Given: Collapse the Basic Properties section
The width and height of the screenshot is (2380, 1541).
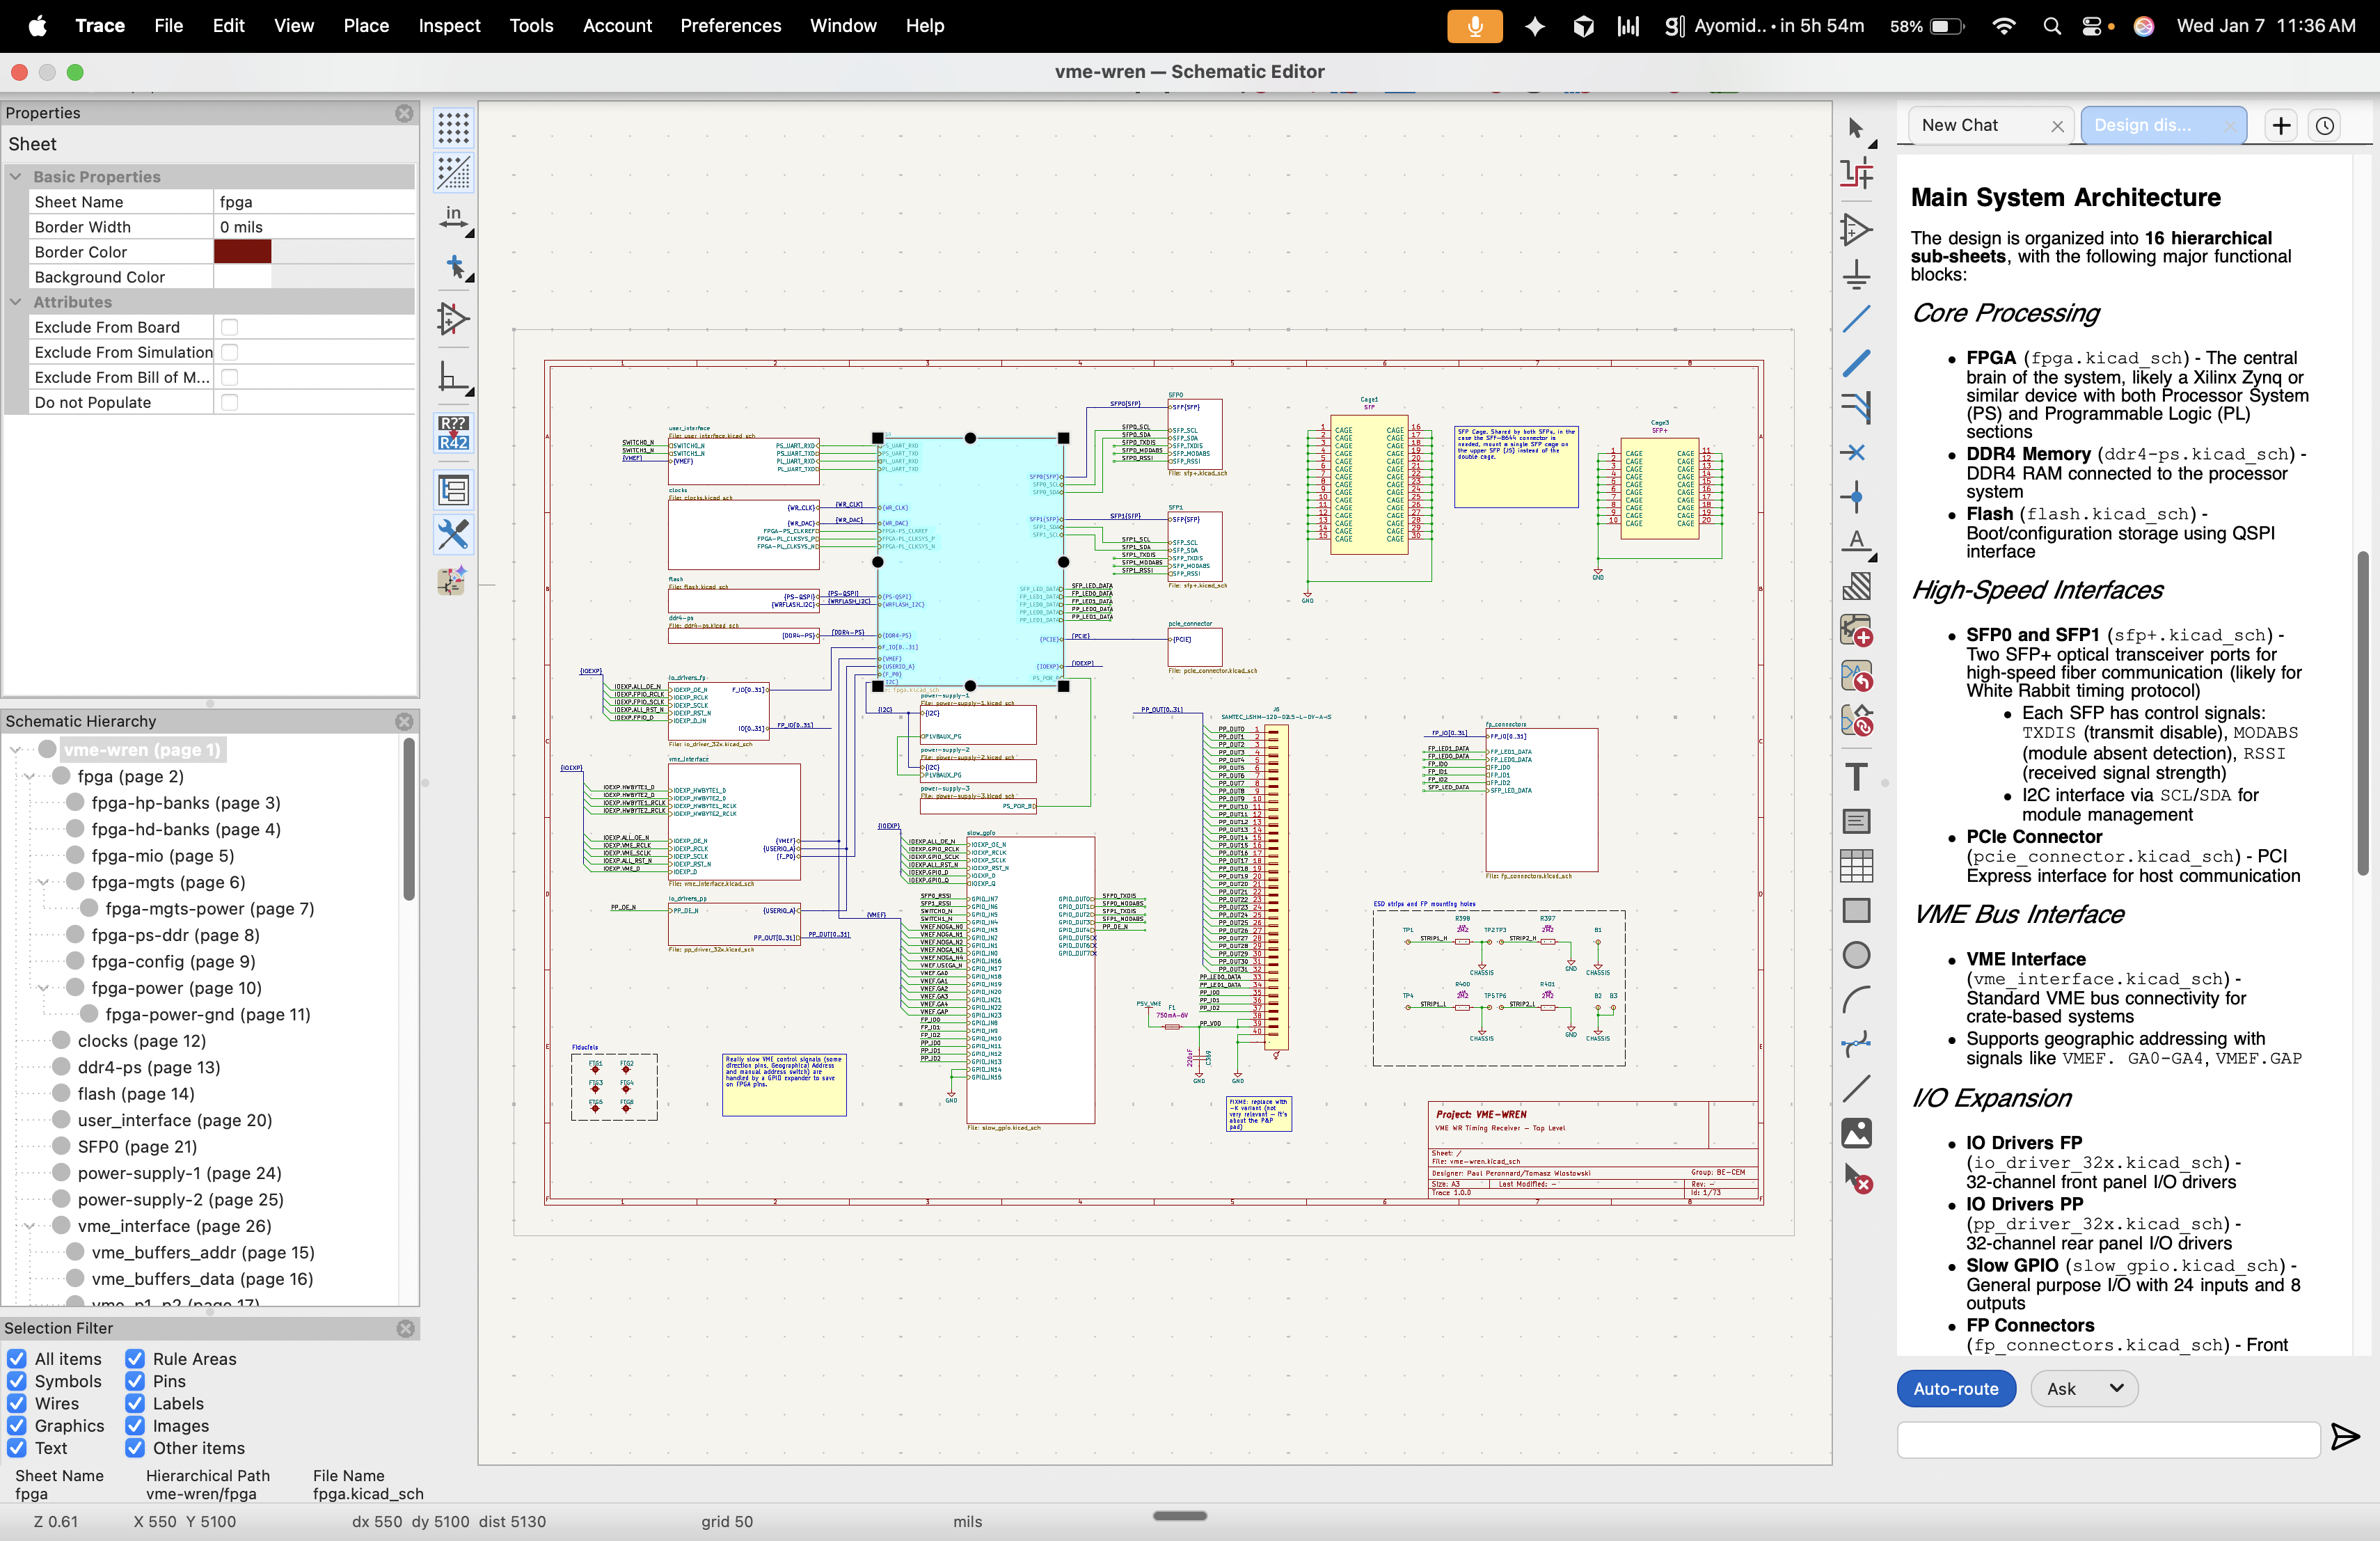Looking at the screenshot, I should point(16,176).
